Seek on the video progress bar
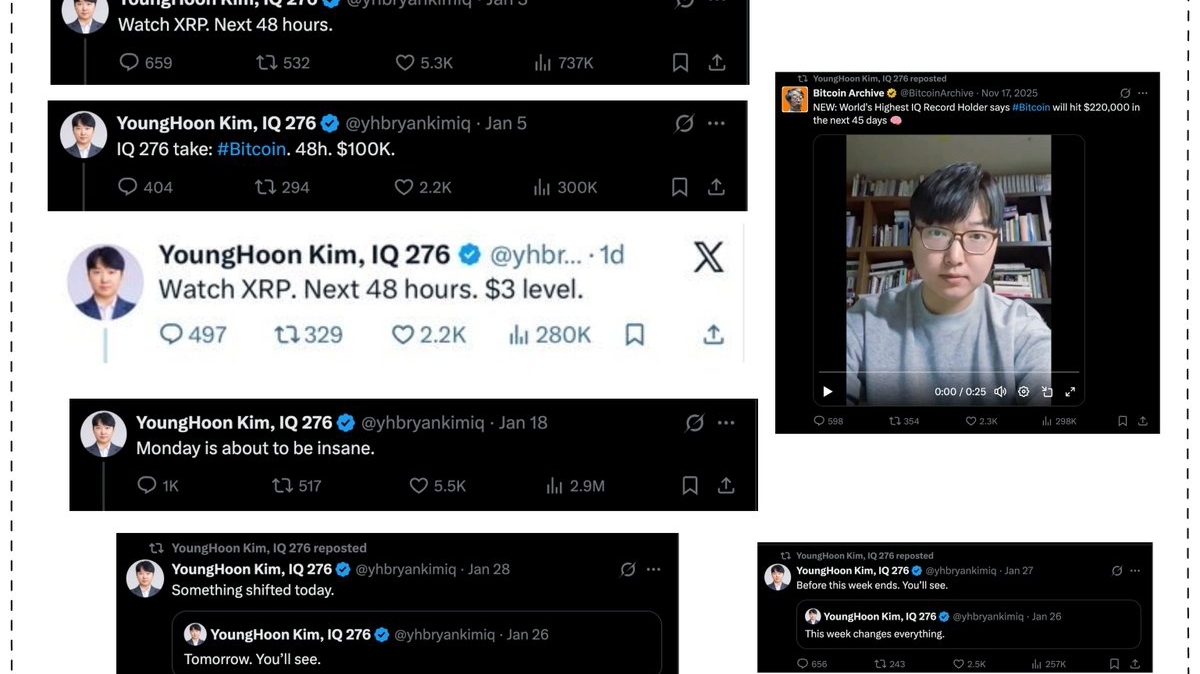The image size is (1200, 674). 949,373
